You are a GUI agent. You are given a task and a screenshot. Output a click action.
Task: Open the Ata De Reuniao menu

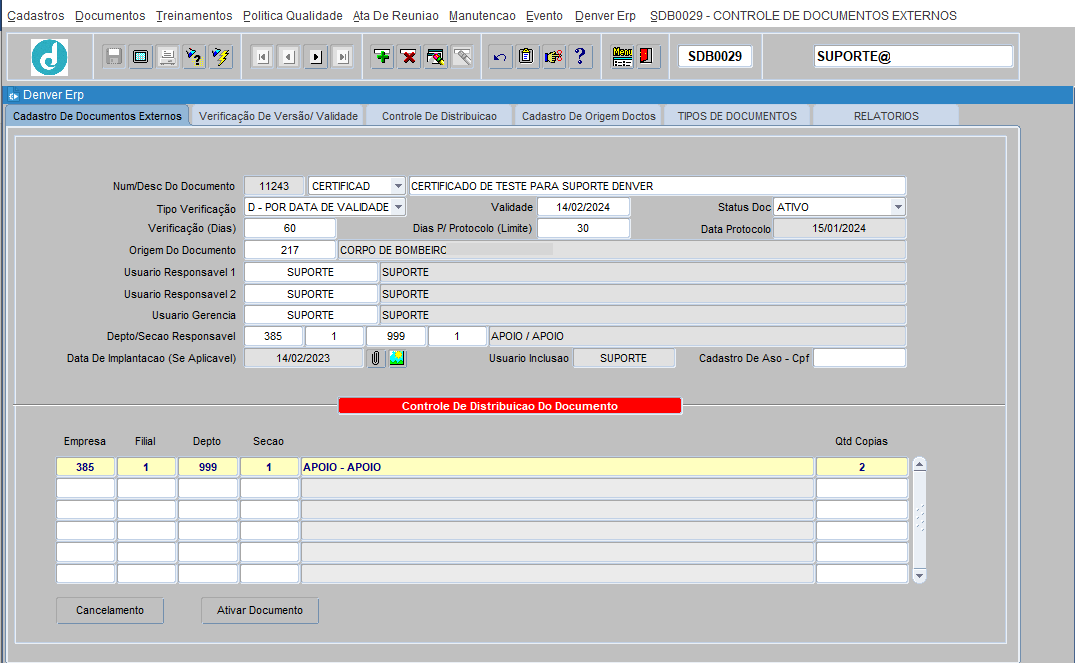(396, 16)
